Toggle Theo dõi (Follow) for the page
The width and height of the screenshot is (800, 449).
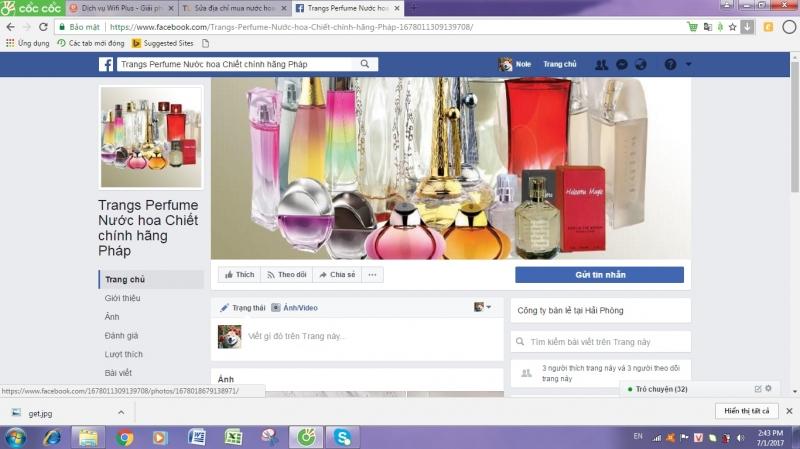coord(286,274)
